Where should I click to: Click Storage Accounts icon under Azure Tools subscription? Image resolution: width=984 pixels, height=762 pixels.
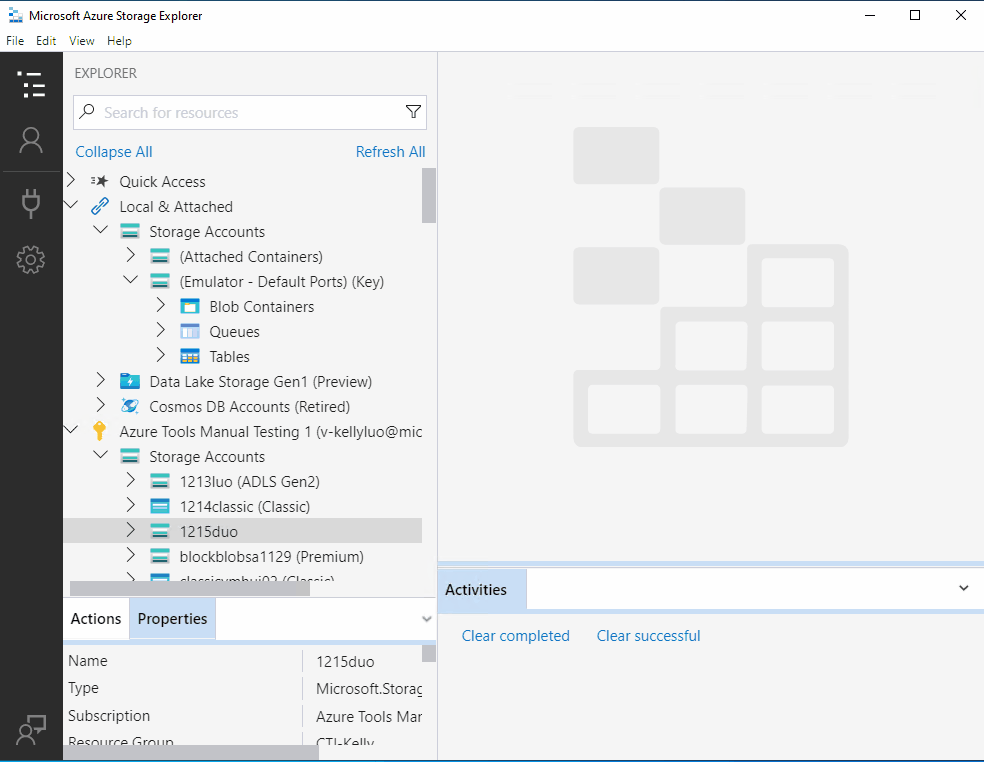tap(130, 456)
